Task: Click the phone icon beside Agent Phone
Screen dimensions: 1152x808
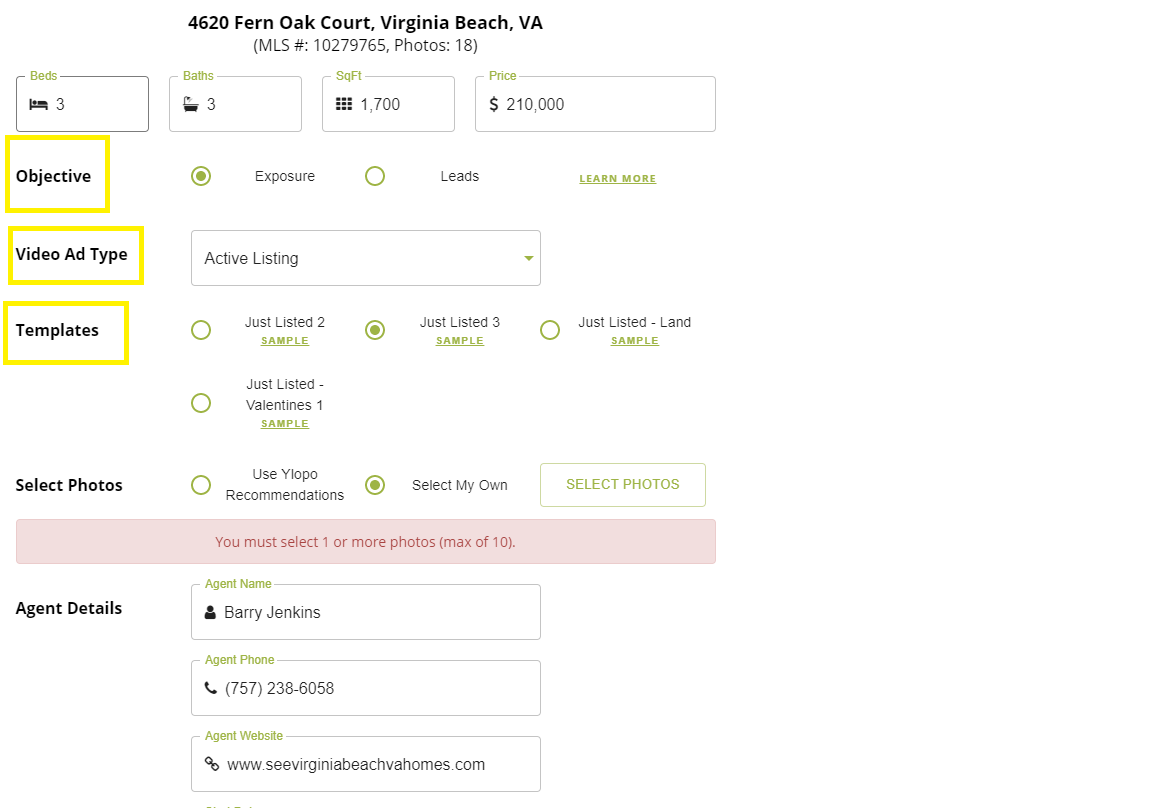Action: coord(210,688)
